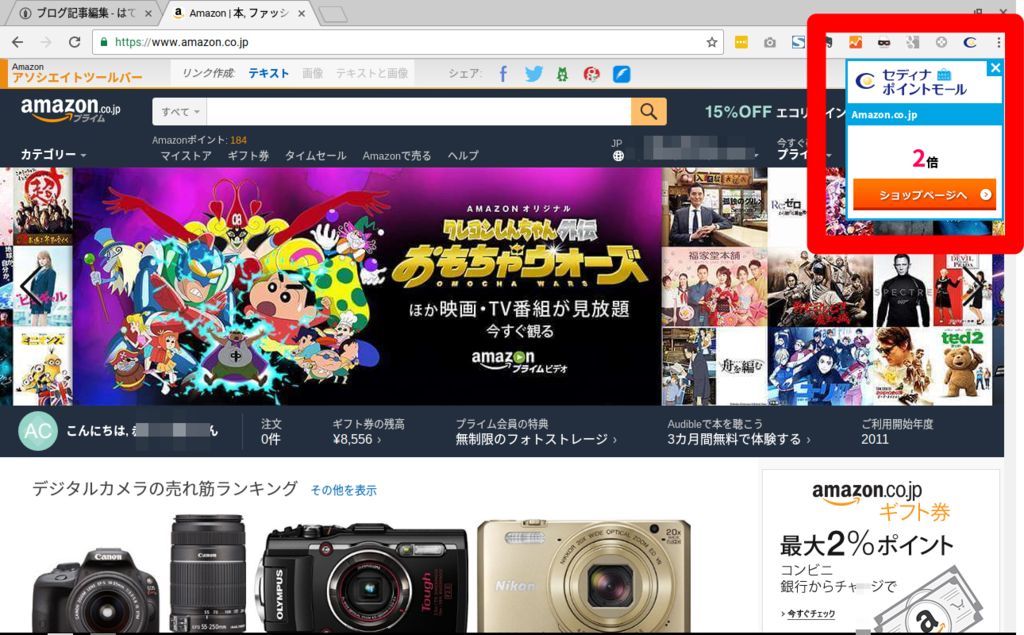Click the Canon DSLR camera product image
This screenshot has height=635, width=1024.
click(96, 592)
